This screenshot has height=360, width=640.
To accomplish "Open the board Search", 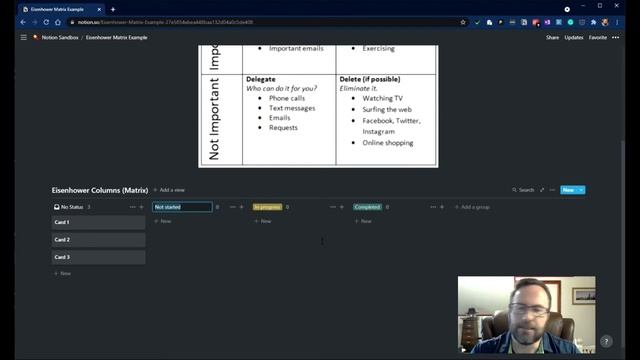I will coord(523,190).
